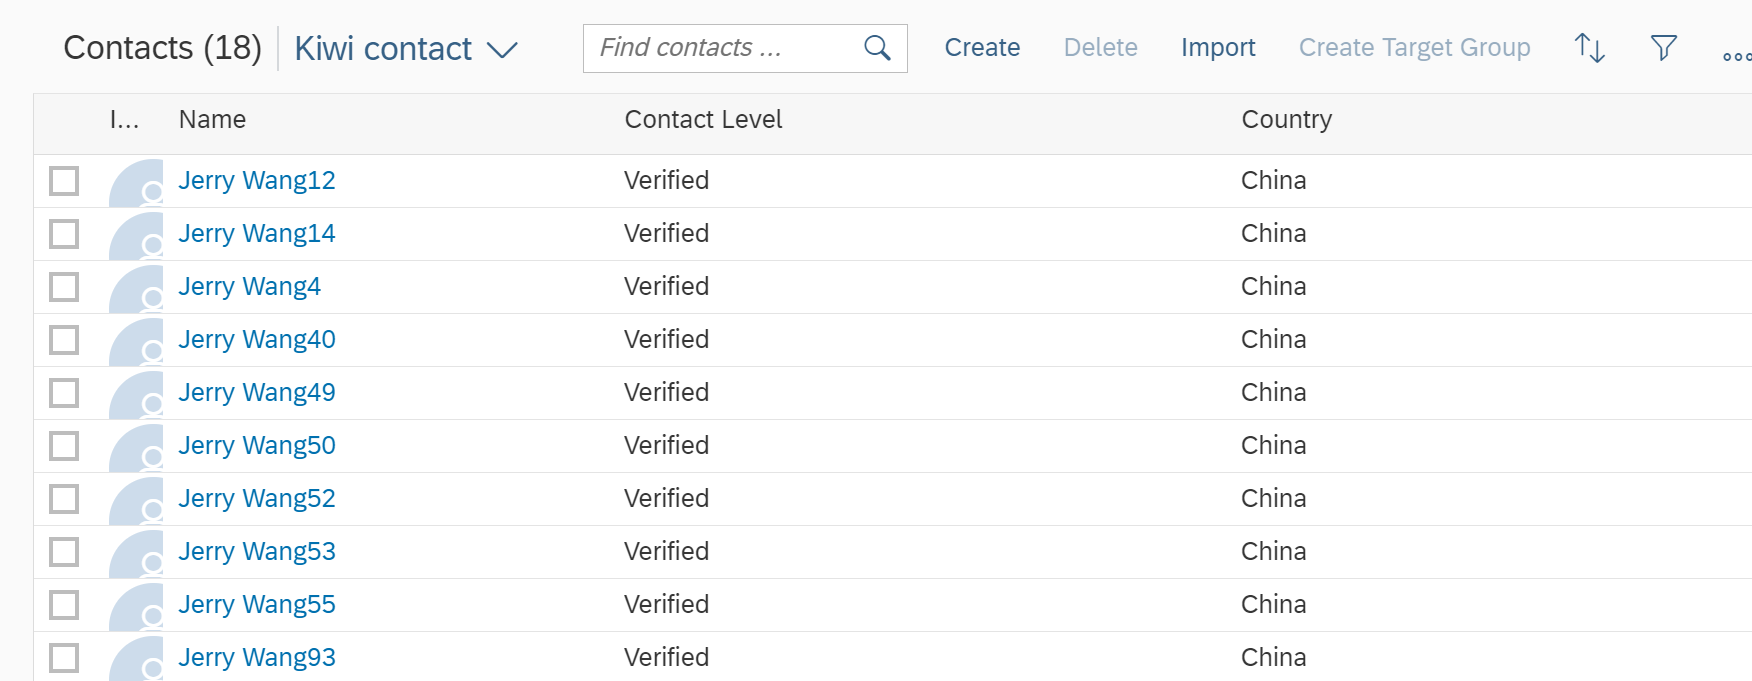The height and width of the screenshot is (681, 1752).
Task: Click the Name column header
Action: 212,120
